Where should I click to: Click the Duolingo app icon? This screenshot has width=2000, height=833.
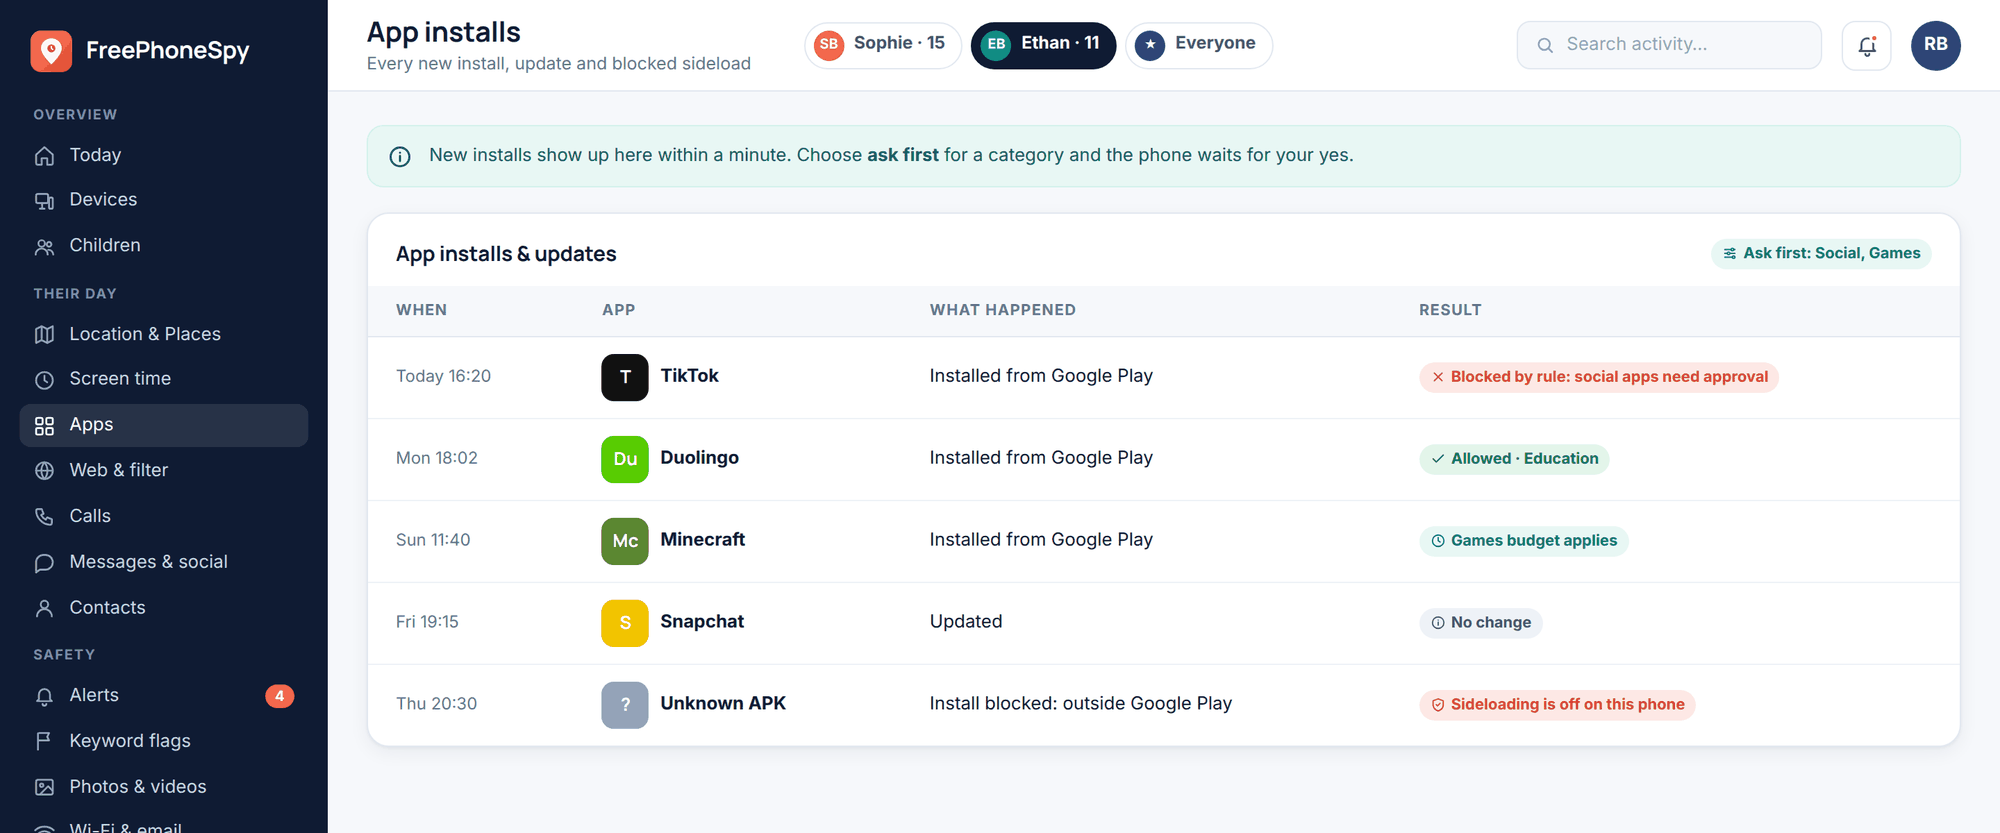click(625, 459)
